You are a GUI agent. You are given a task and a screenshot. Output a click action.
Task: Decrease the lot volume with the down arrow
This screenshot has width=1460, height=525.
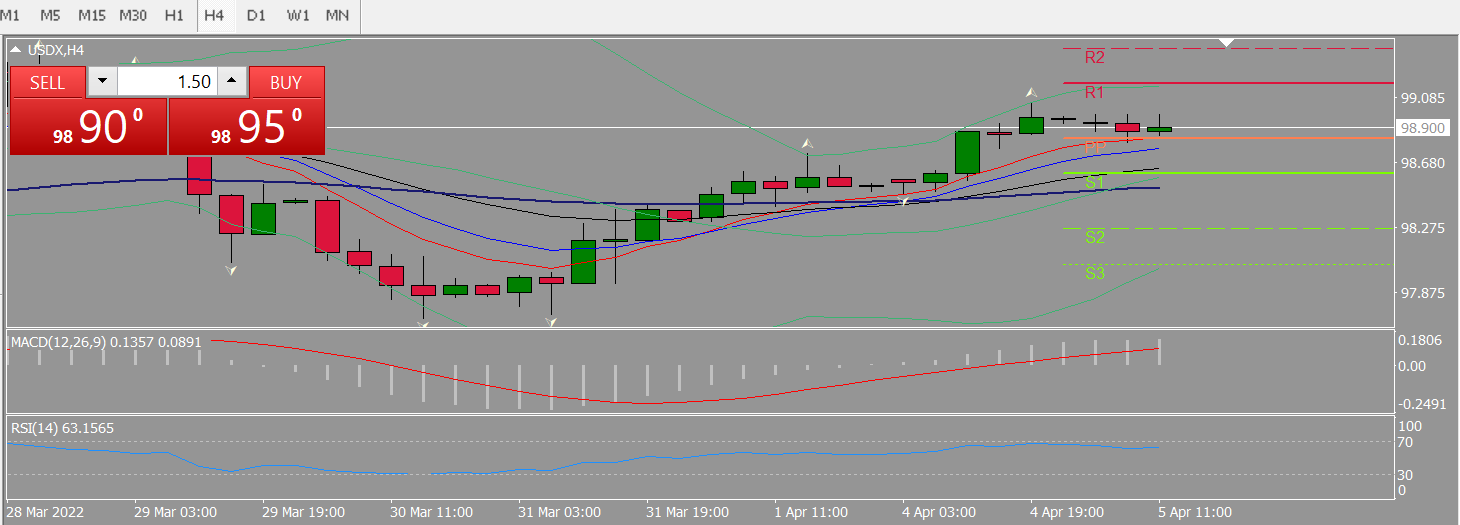coord(102,82)
